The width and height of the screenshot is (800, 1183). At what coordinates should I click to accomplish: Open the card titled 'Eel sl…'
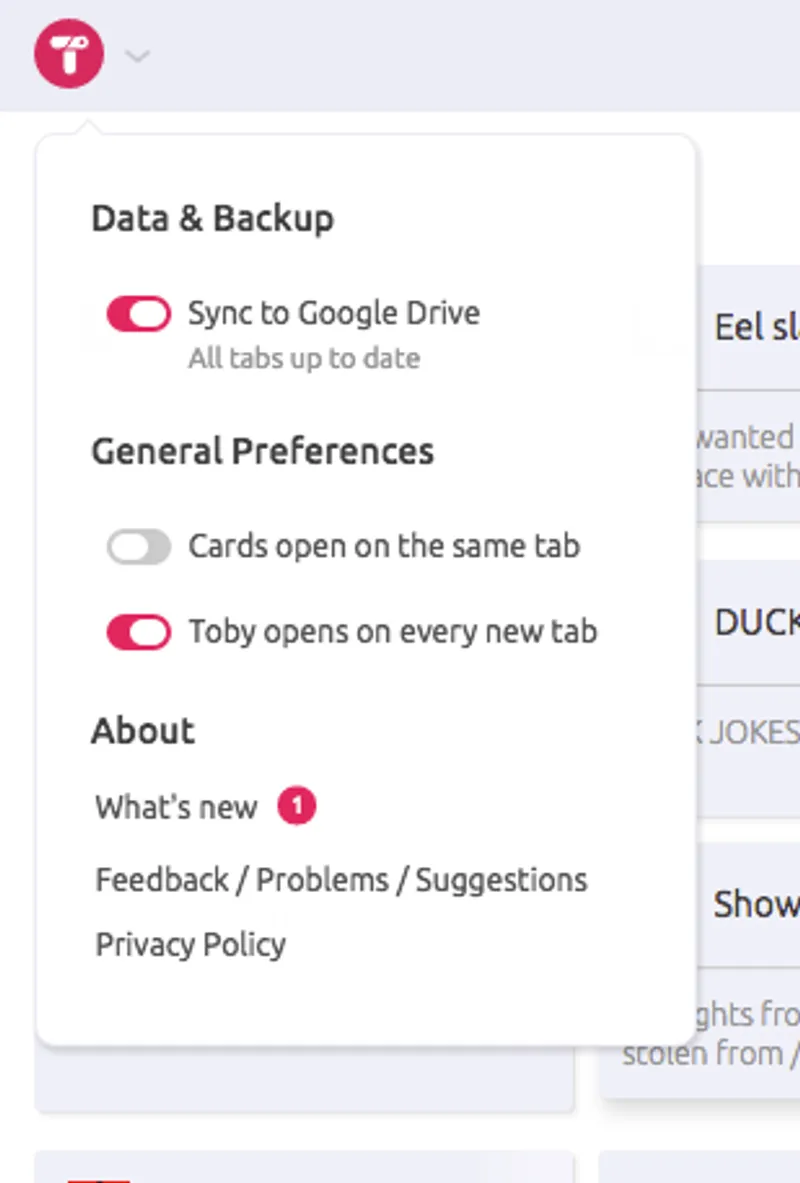(756, 327)
